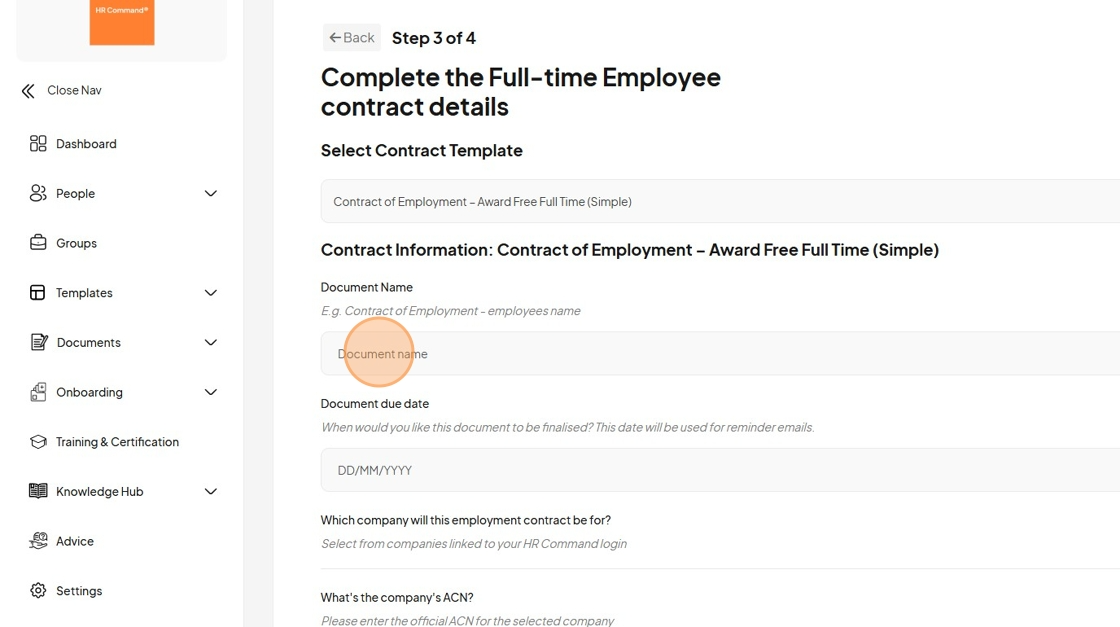Click the Templates layout icon
1120x627 pixels.
click(38, 293)
